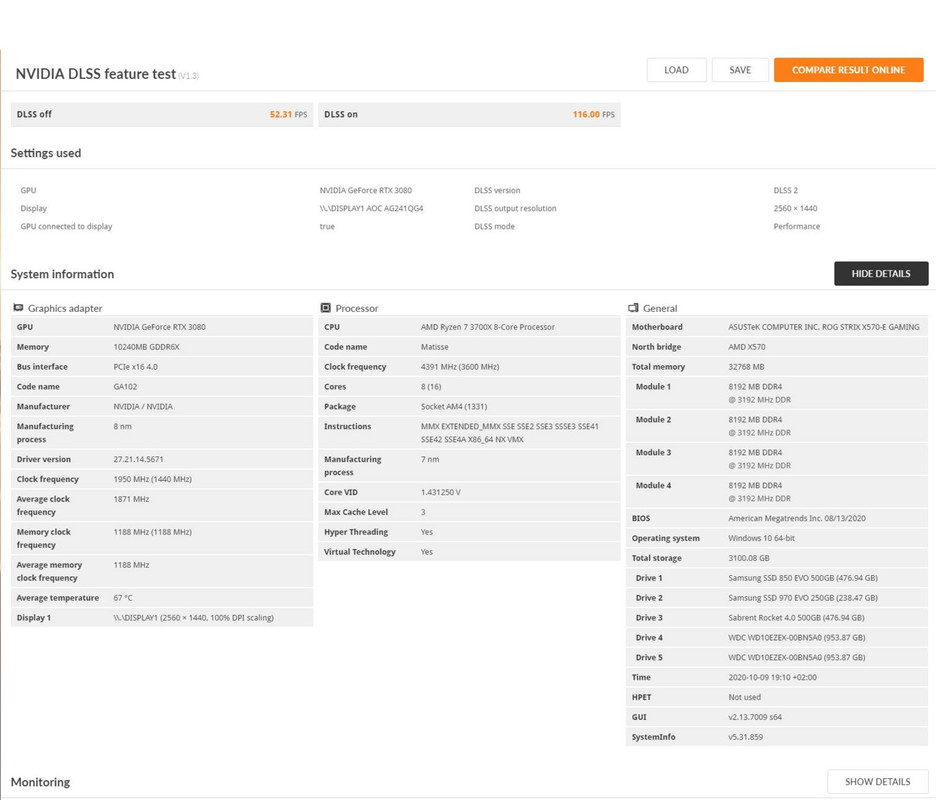The height and width of the screenshot is (800, 936).
Task: Select output resolution 2560 × 1440 in settings
Action: (796, 208)
